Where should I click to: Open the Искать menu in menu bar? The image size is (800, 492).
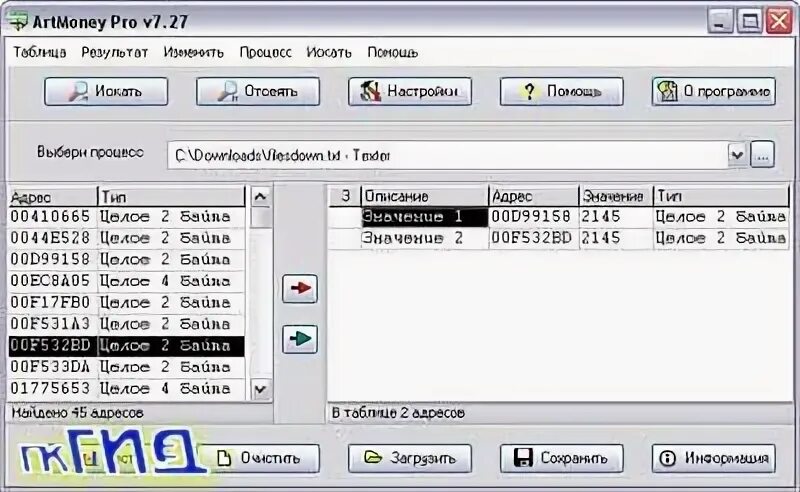[329, 52]
